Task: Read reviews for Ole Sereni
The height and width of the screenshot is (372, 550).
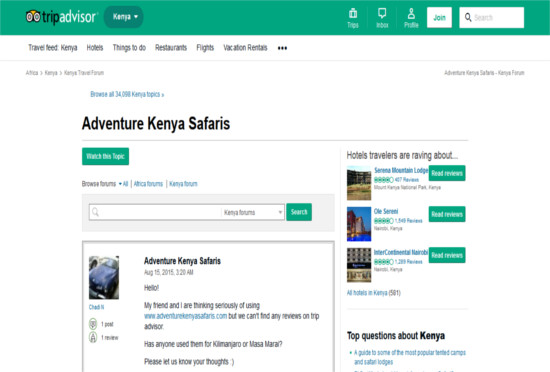Action: tap(447, 214)
